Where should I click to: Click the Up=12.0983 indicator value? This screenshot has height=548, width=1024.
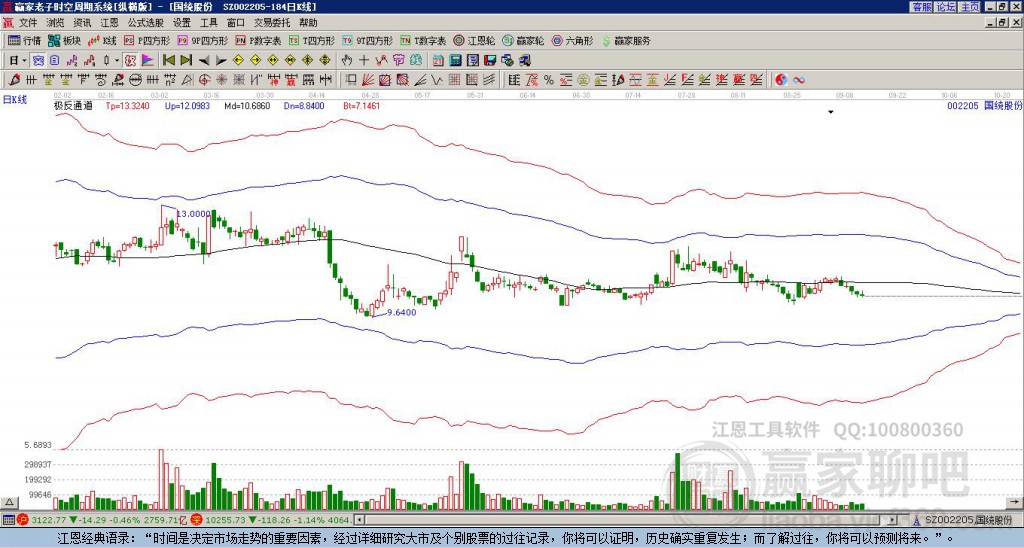click(x=187, y=105)
